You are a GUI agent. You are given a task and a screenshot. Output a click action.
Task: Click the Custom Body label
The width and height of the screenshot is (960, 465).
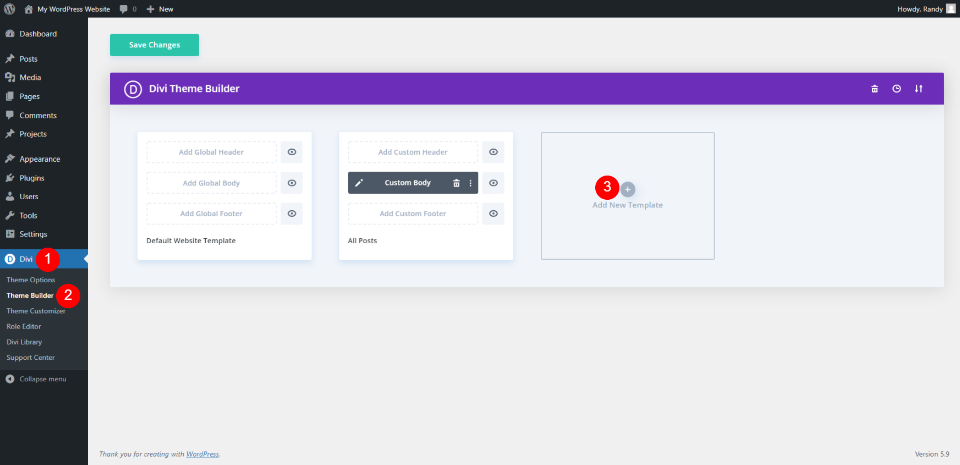(x=408, y=183)
